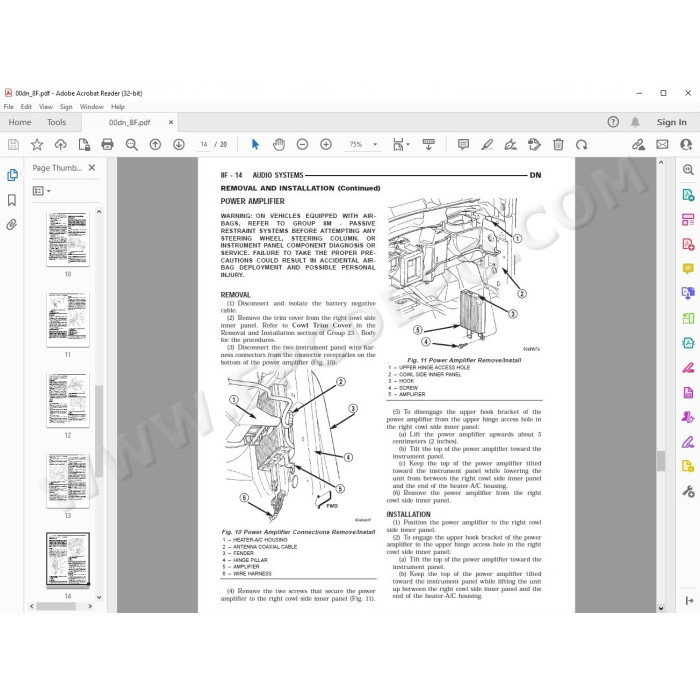Click document scroll up arrow
The image size is (700, 700).
[x=661, y=163]
